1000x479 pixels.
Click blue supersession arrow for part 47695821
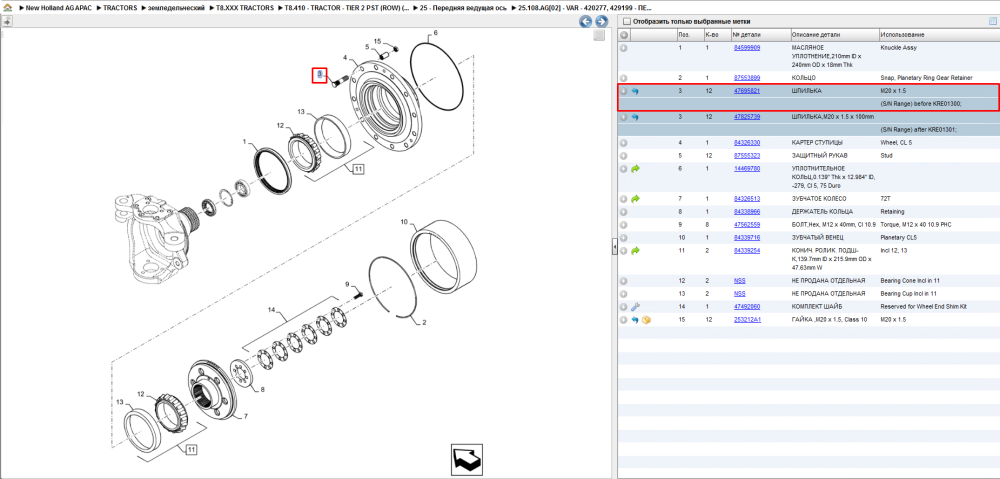[x=635, y=91]
